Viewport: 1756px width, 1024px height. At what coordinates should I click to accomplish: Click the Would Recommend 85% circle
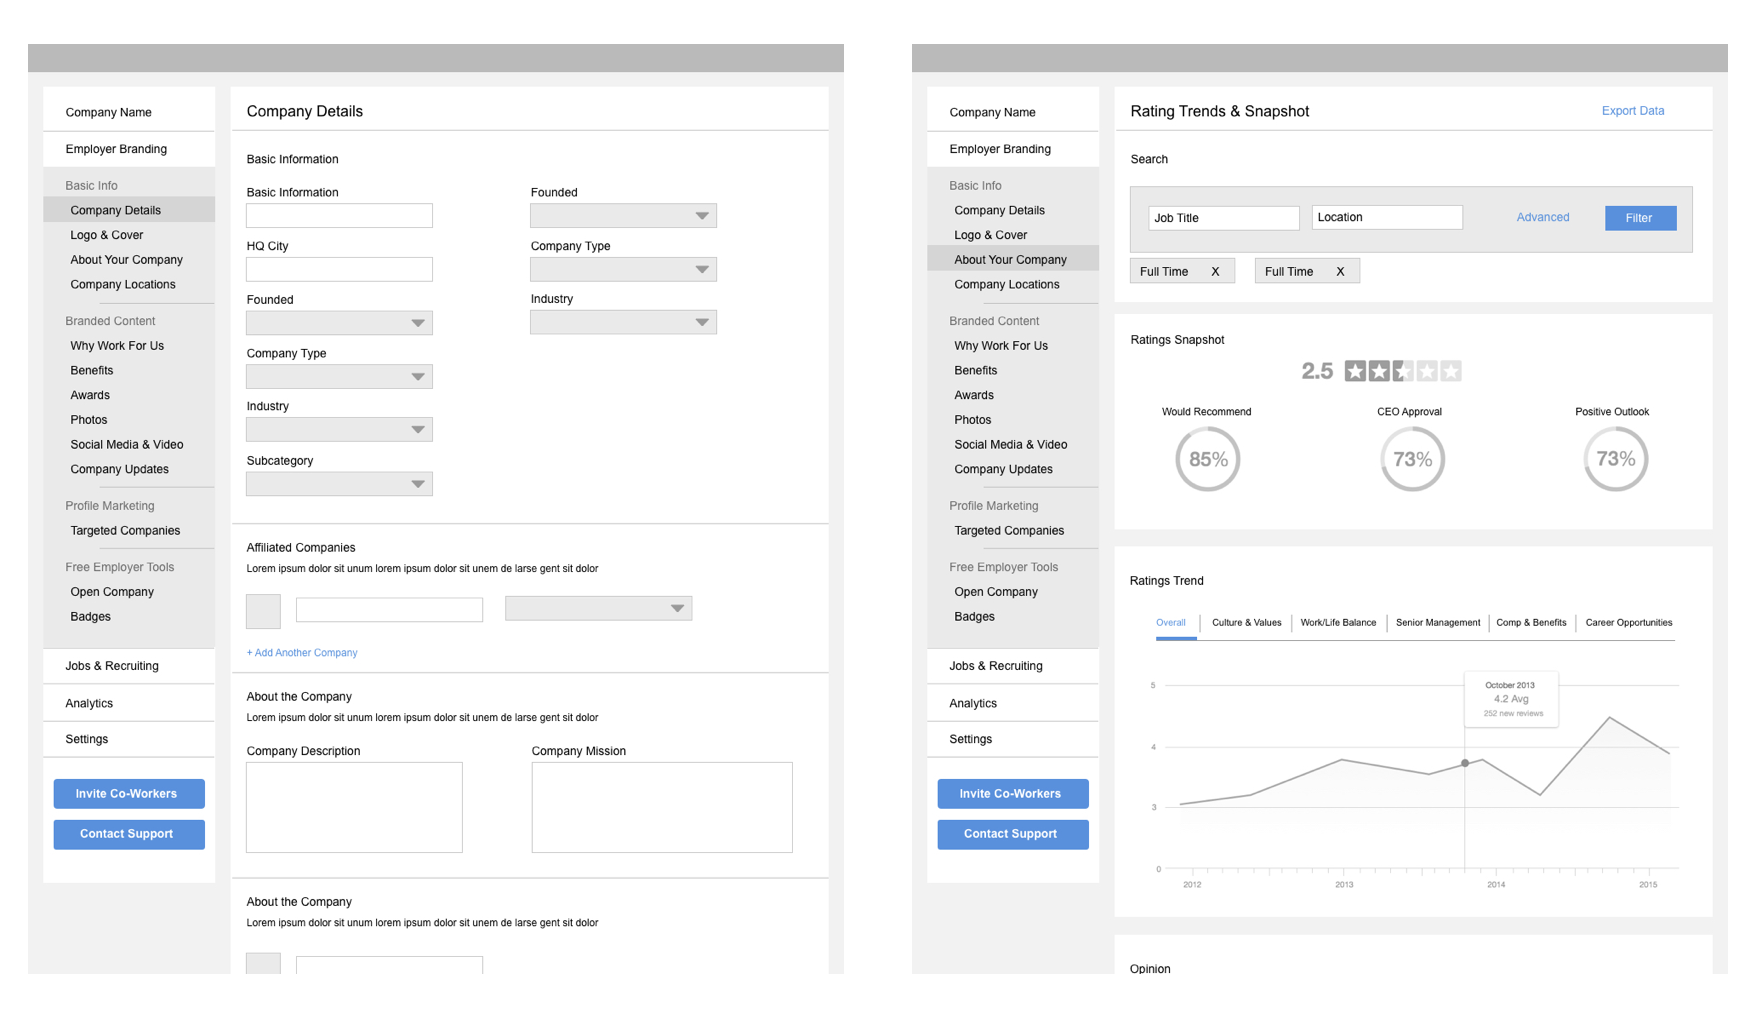coord(1207,459)
